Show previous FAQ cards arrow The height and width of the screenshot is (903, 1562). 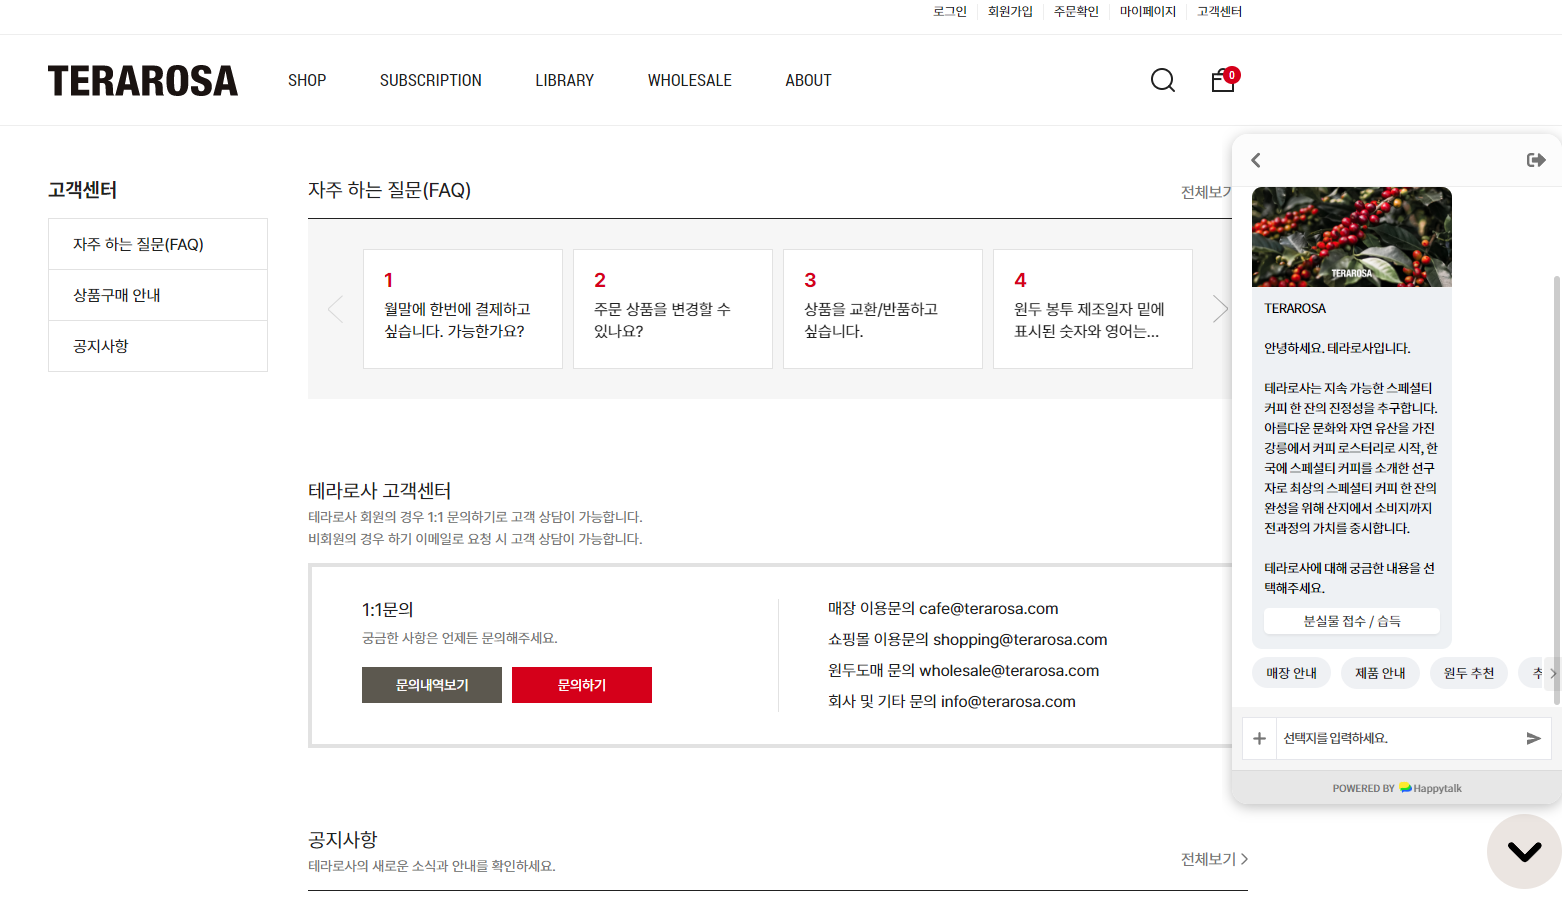(x=335, y=309)
